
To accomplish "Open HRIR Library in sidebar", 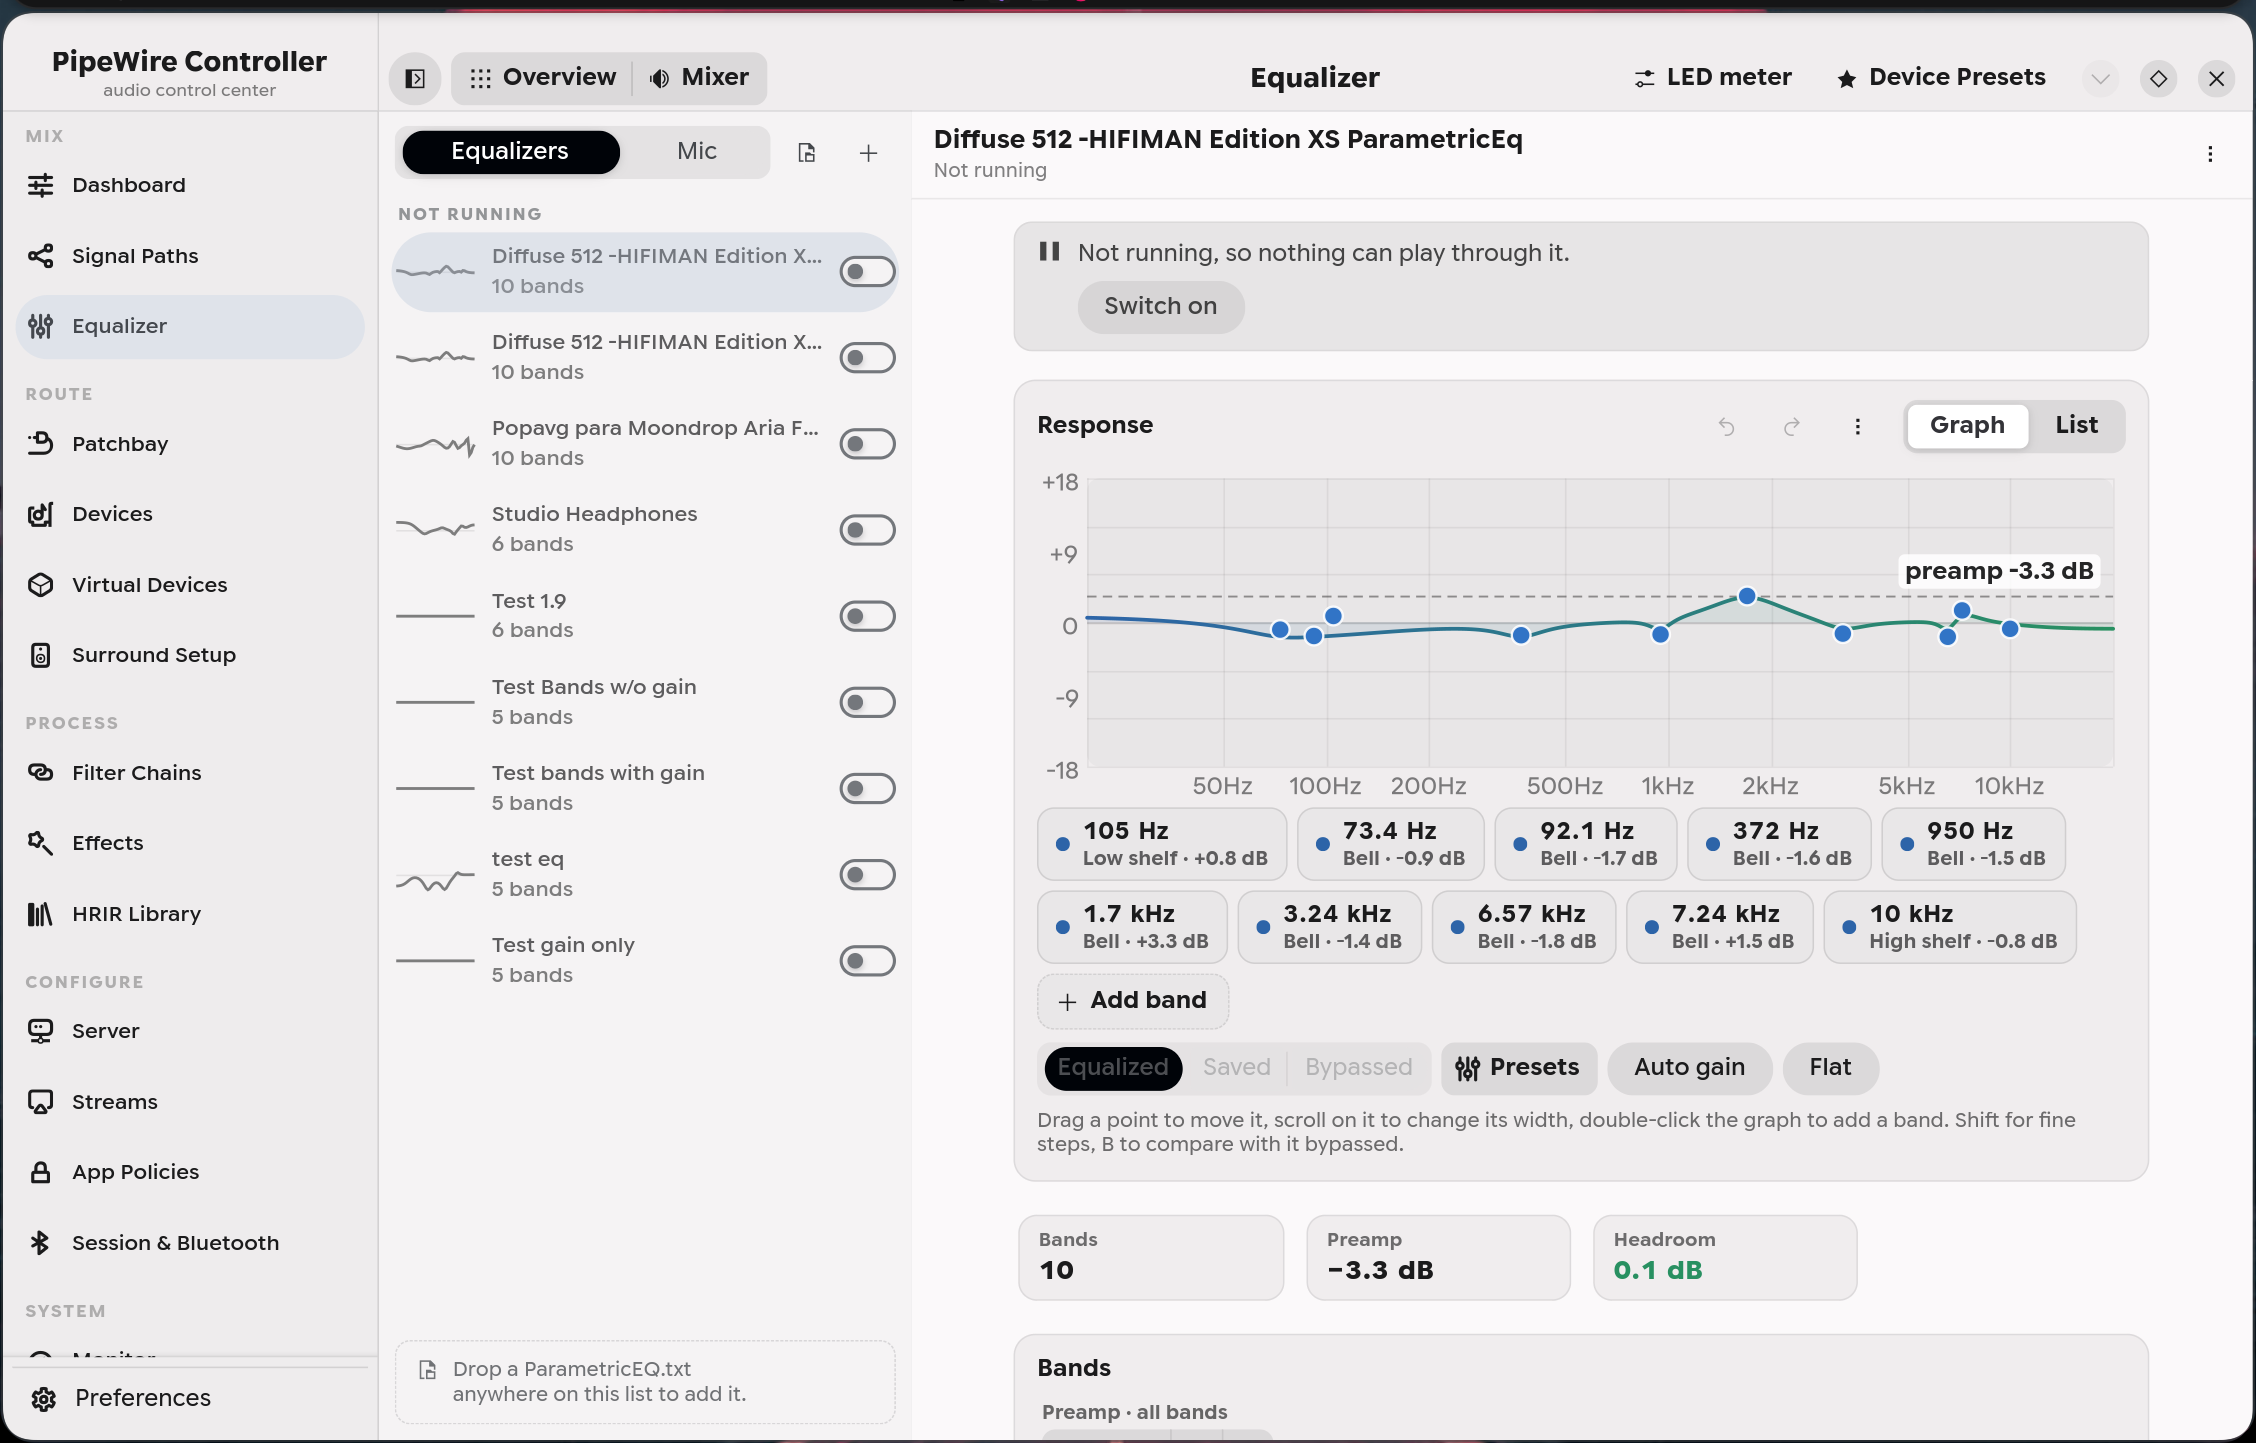I will (190, 914).
